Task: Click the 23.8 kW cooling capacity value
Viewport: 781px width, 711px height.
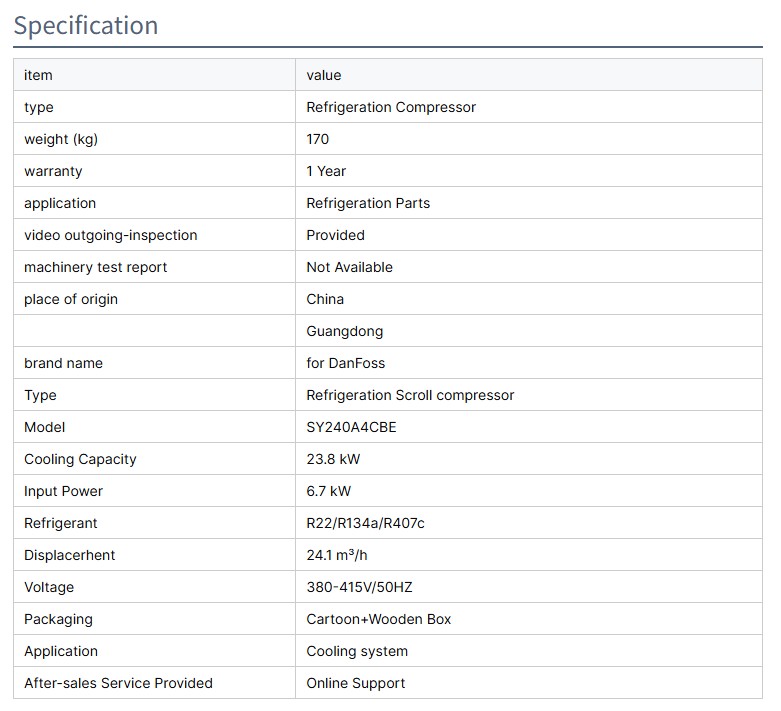Action: (x=333, y=459)
